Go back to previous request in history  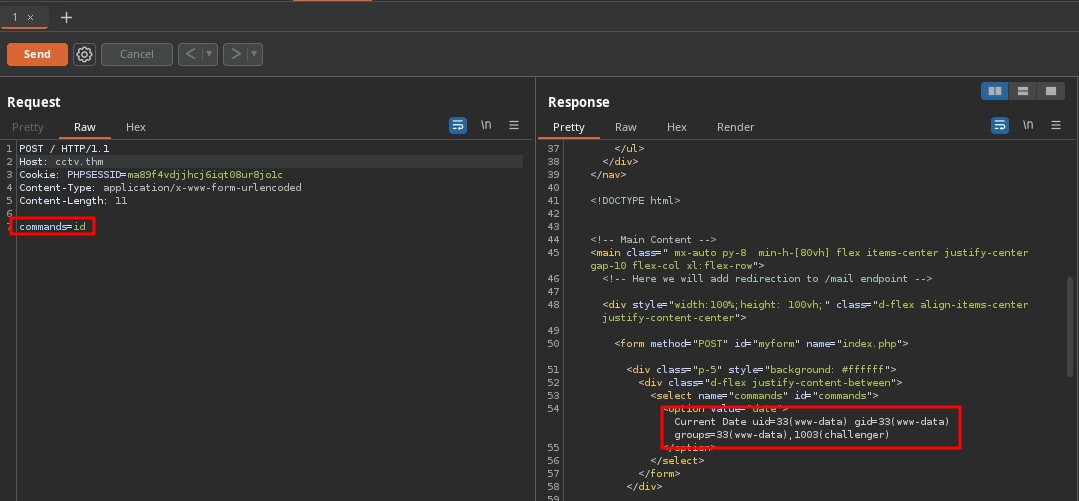(x=190, y=55)
